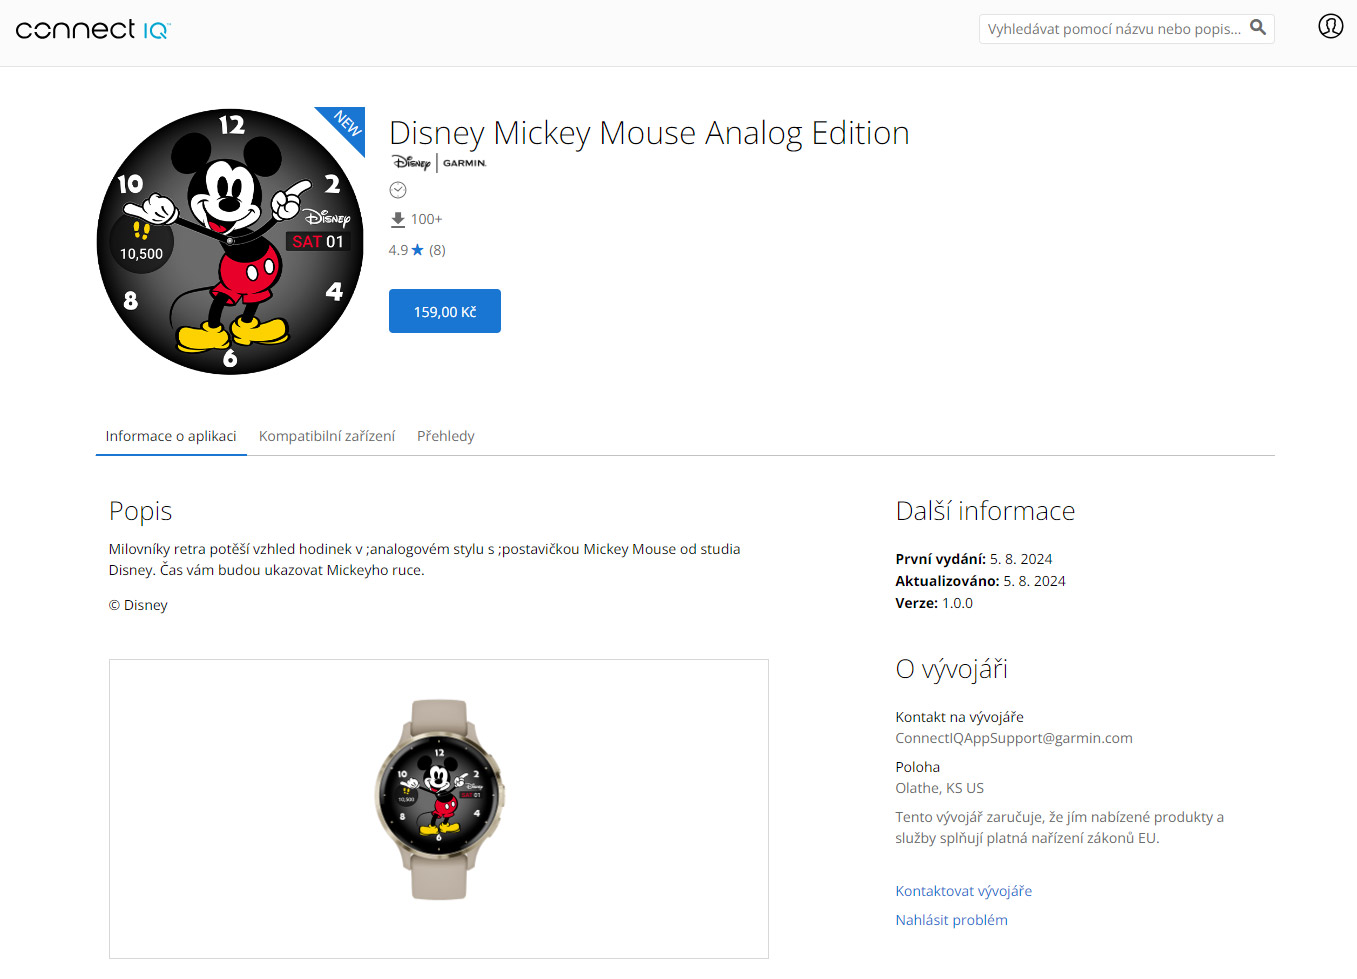Select the Informace o aplikaci tab
The height and width of the screenshot is (979, 1357).
coord(171,436)
